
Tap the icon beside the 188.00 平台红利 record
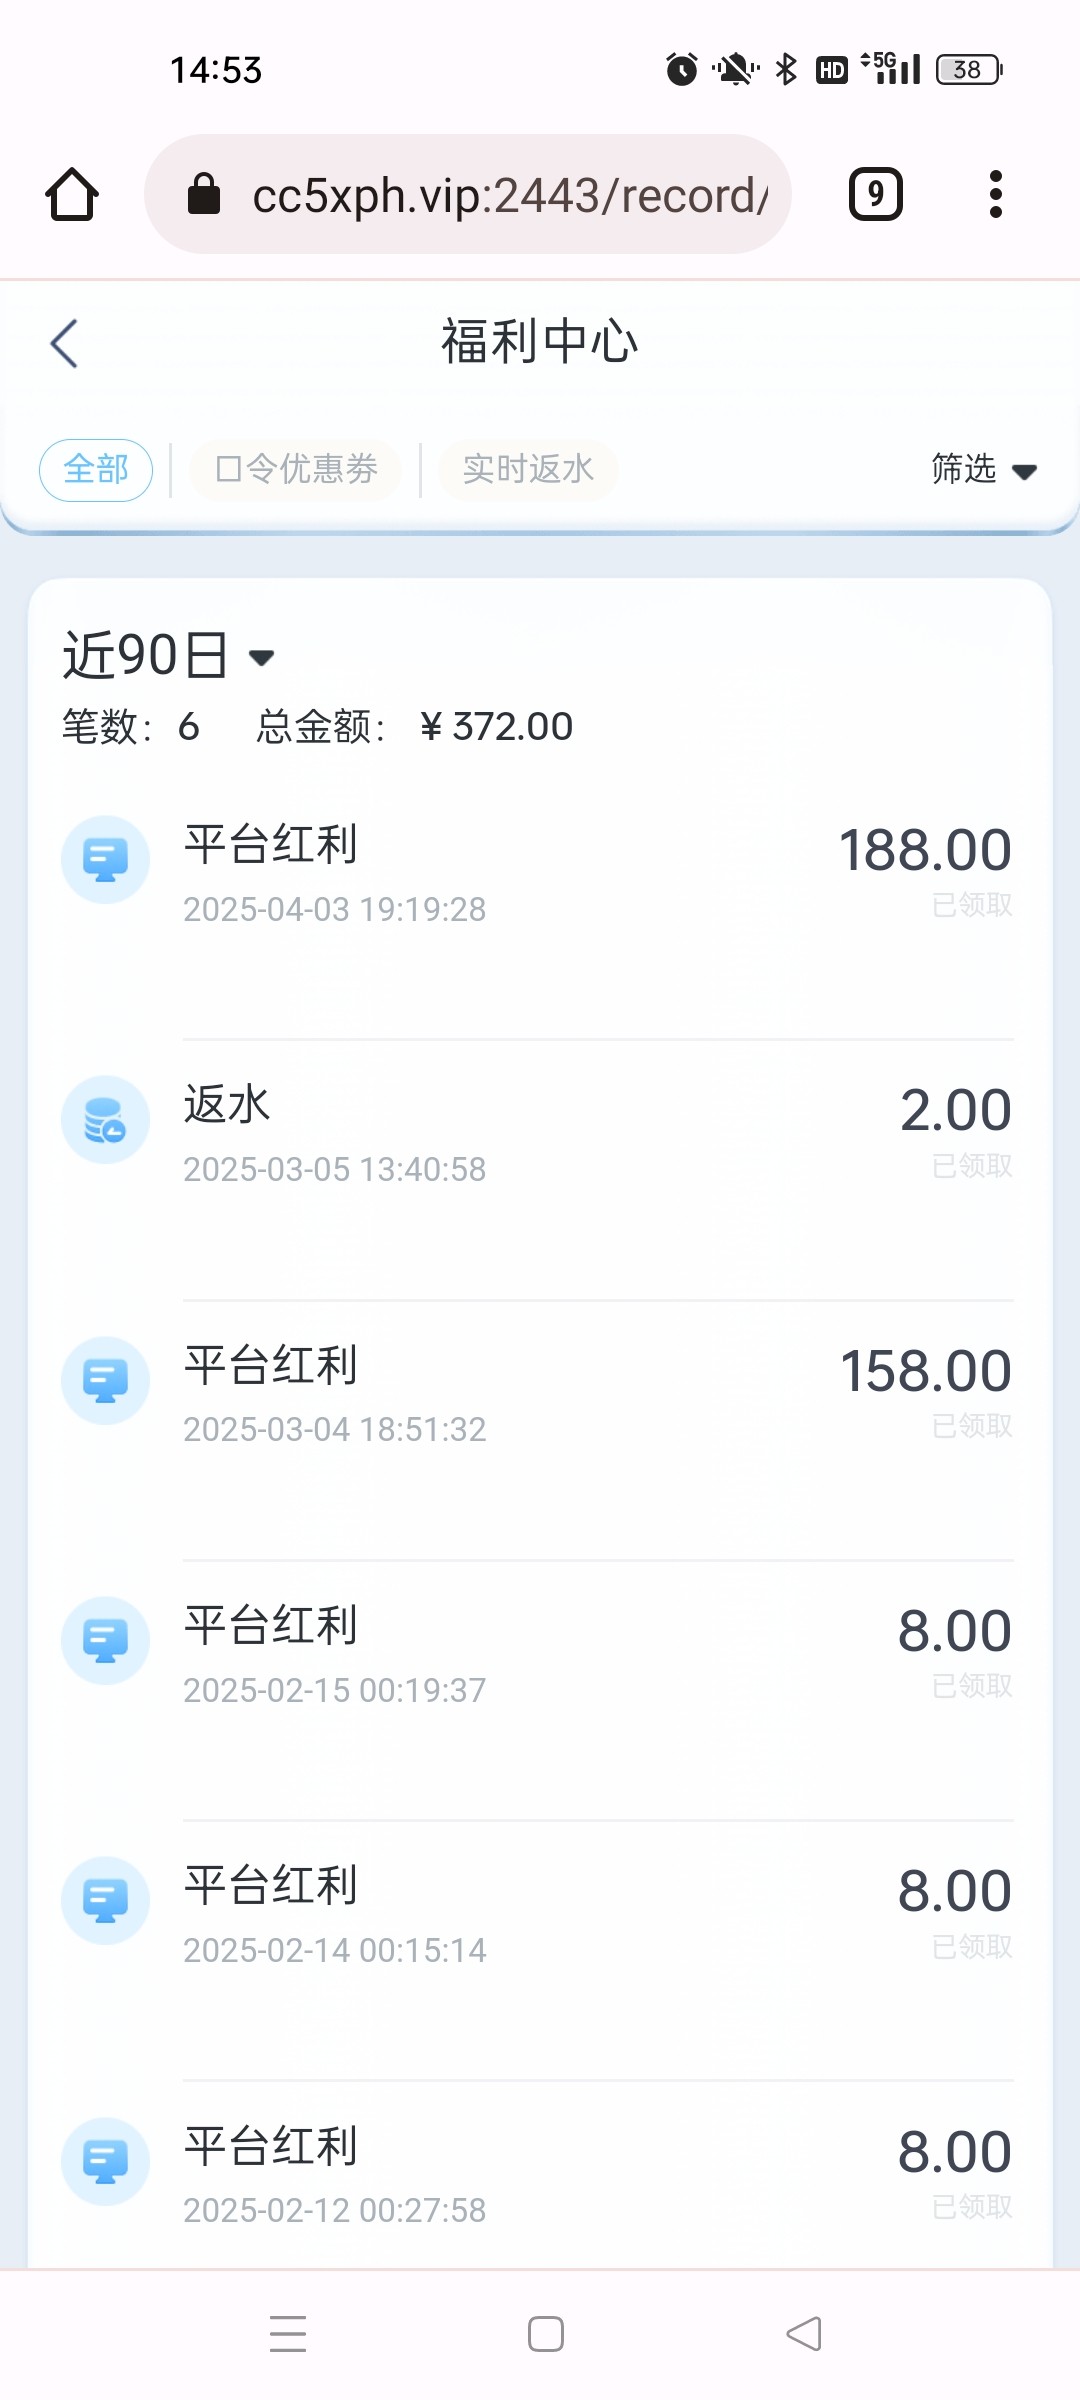[x=105, y=860]
